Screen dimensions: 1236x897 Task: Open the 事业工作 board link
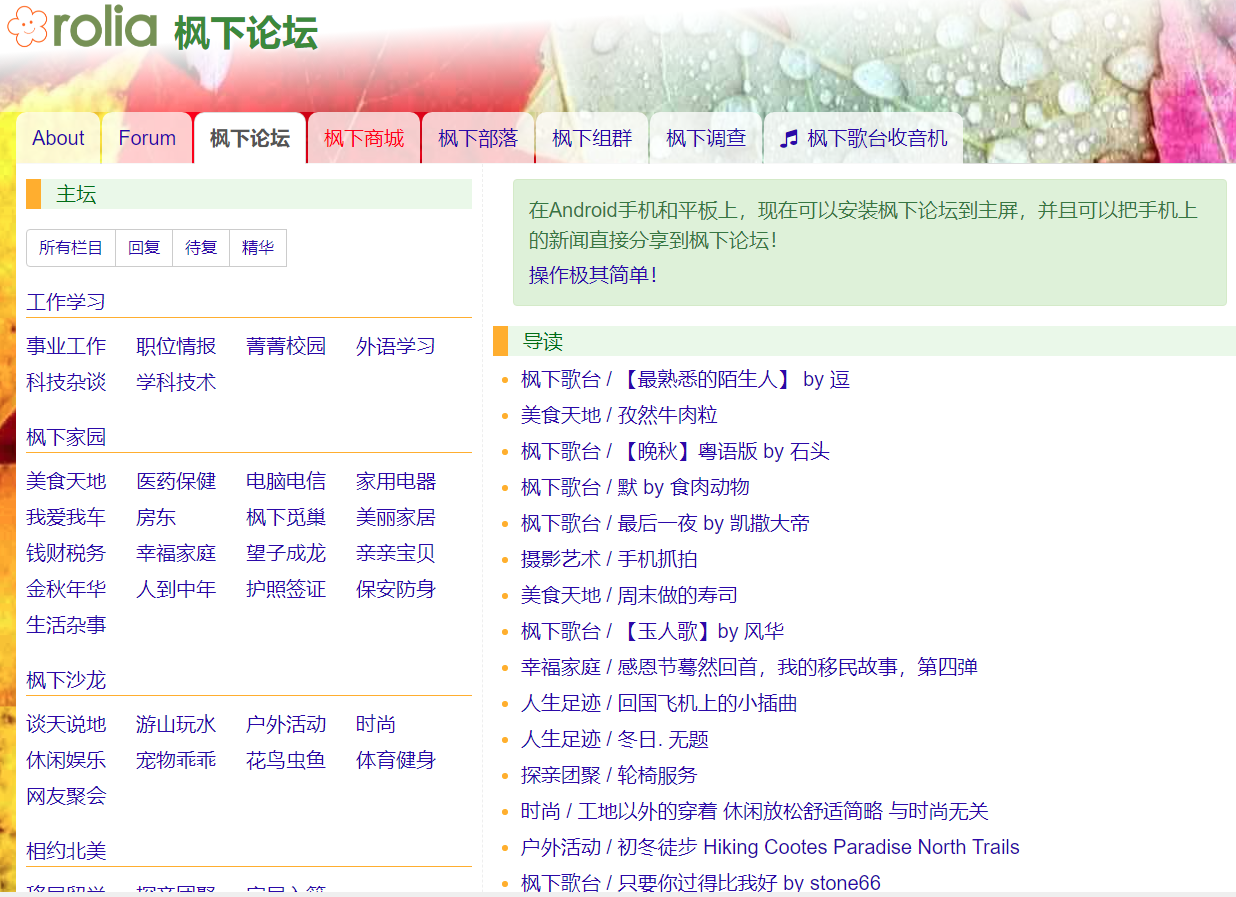66,346
